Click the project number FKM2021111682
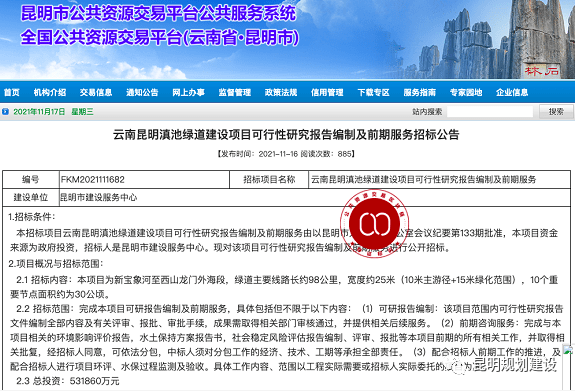Viewport: 575px width, 391px height. [x=93, y=179]
